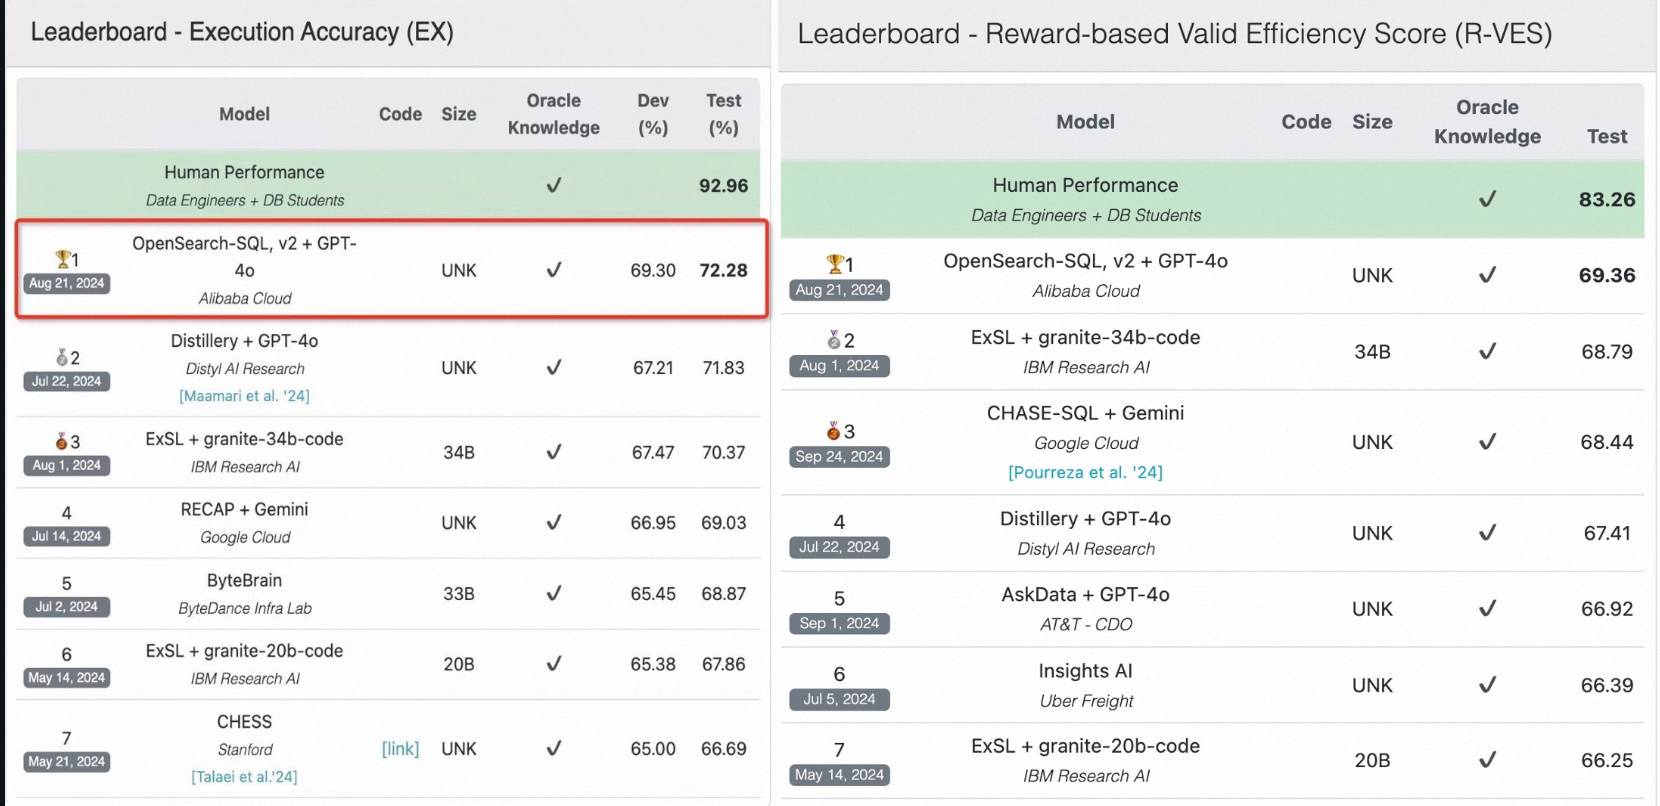Click the Sep 24, 2024 date badge
Screen dimensions: 1660x806
pyautogui.click(x=839, y=457)
